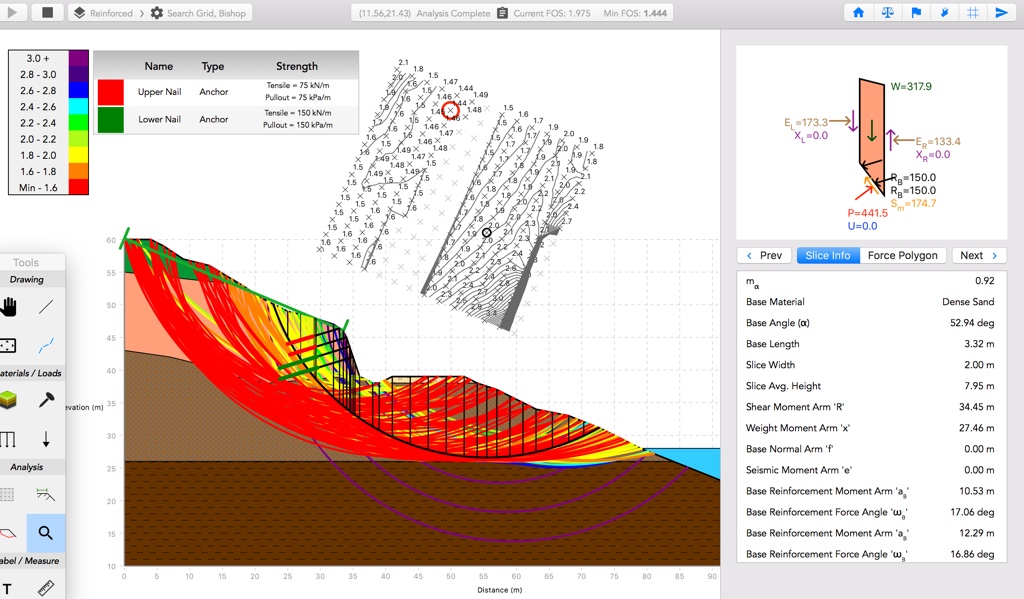
Task: Select the highlighted magnifier search tool
Action: click(x=46, y=533)
